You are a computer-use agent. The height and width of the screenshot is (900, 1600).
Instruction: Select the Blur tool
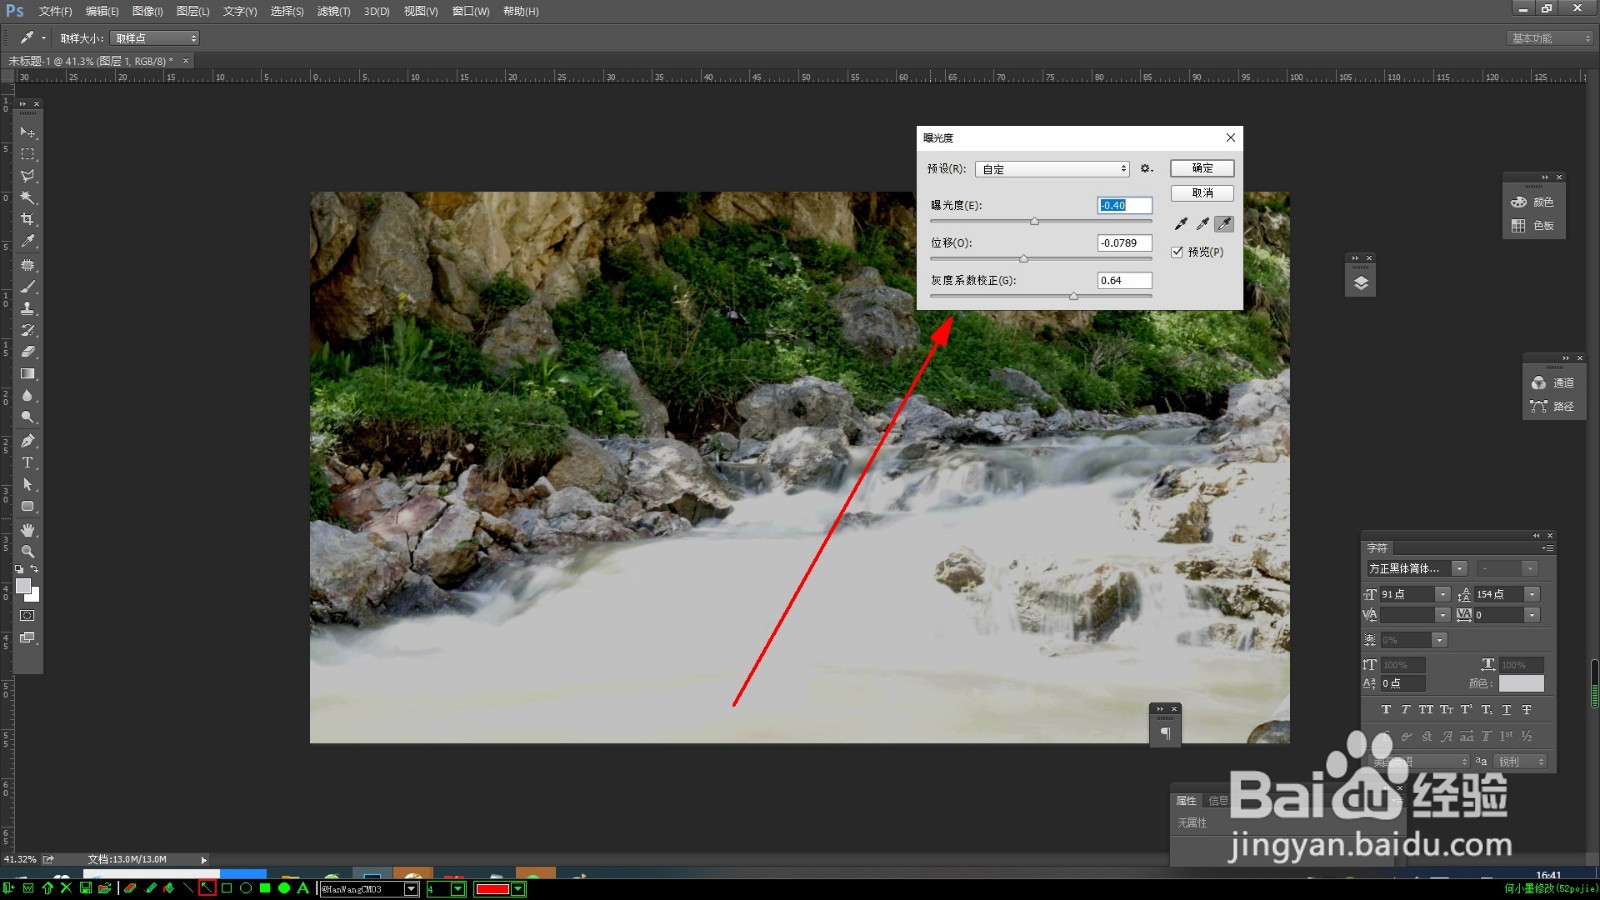coord(28,396)
